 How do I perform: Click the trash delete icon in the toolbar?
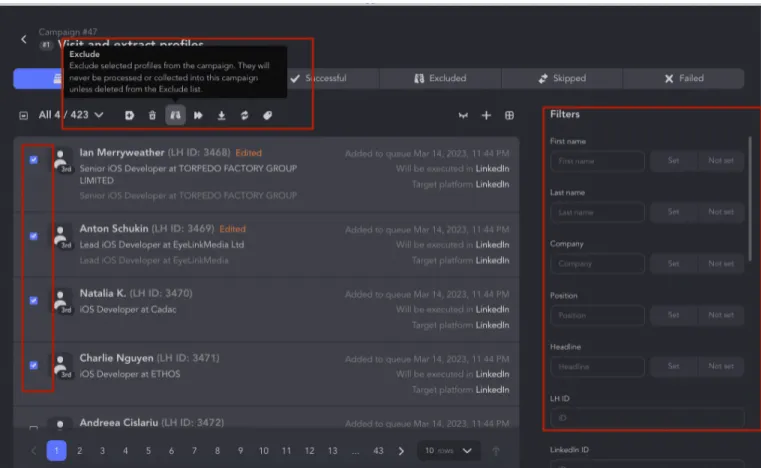152,115
